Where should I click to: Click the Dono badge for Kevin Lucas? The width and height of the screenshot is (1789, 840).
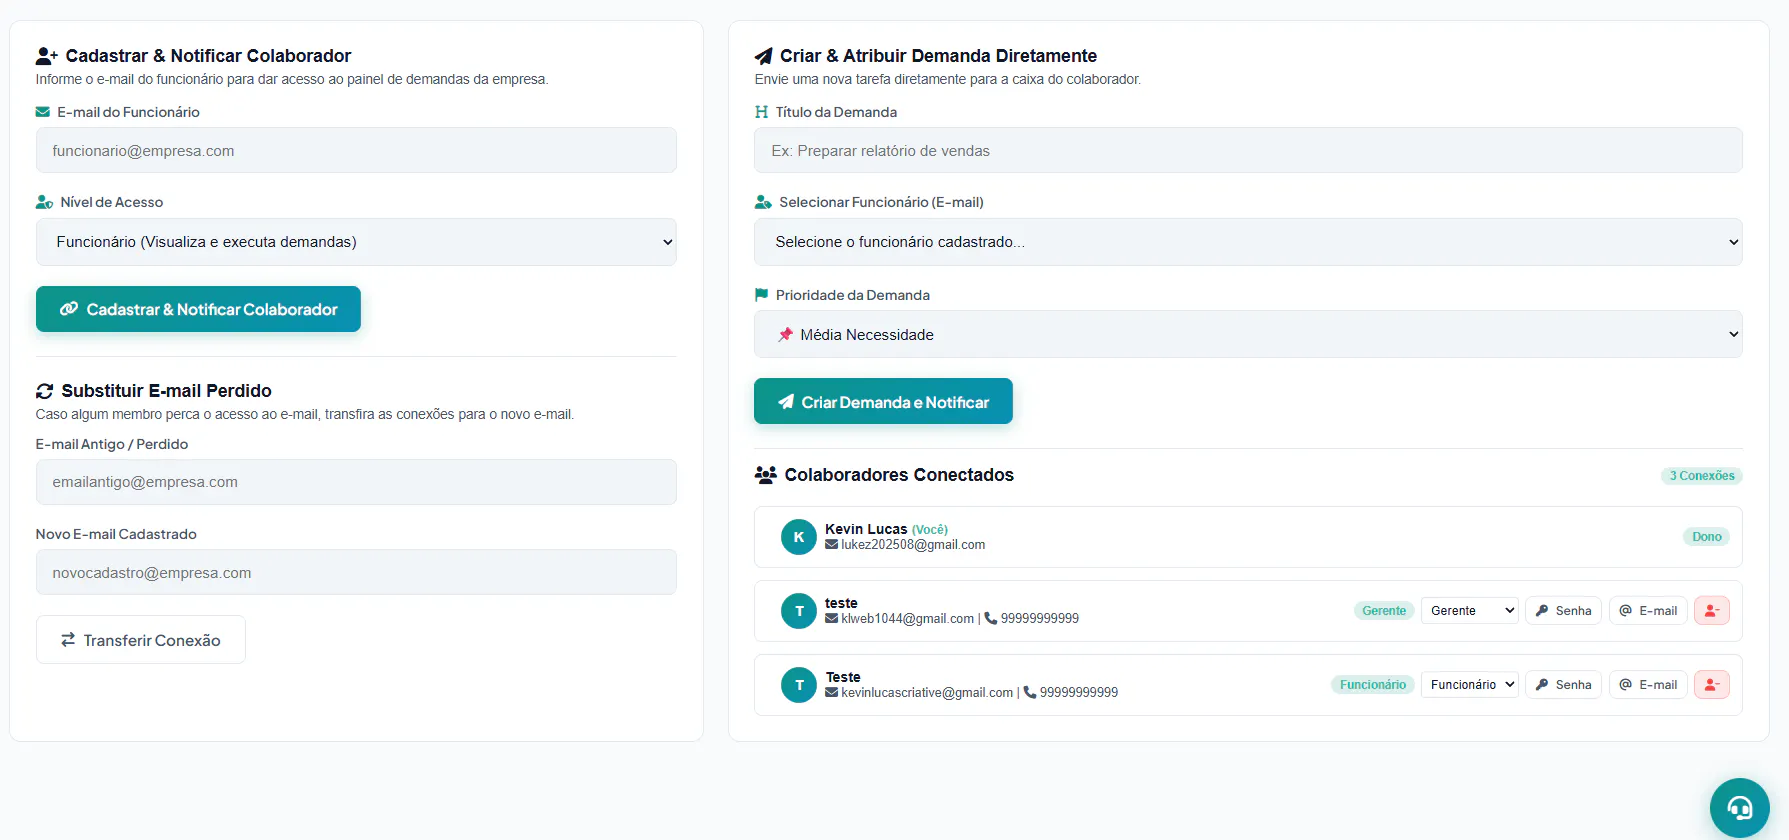pos(1706,537)
